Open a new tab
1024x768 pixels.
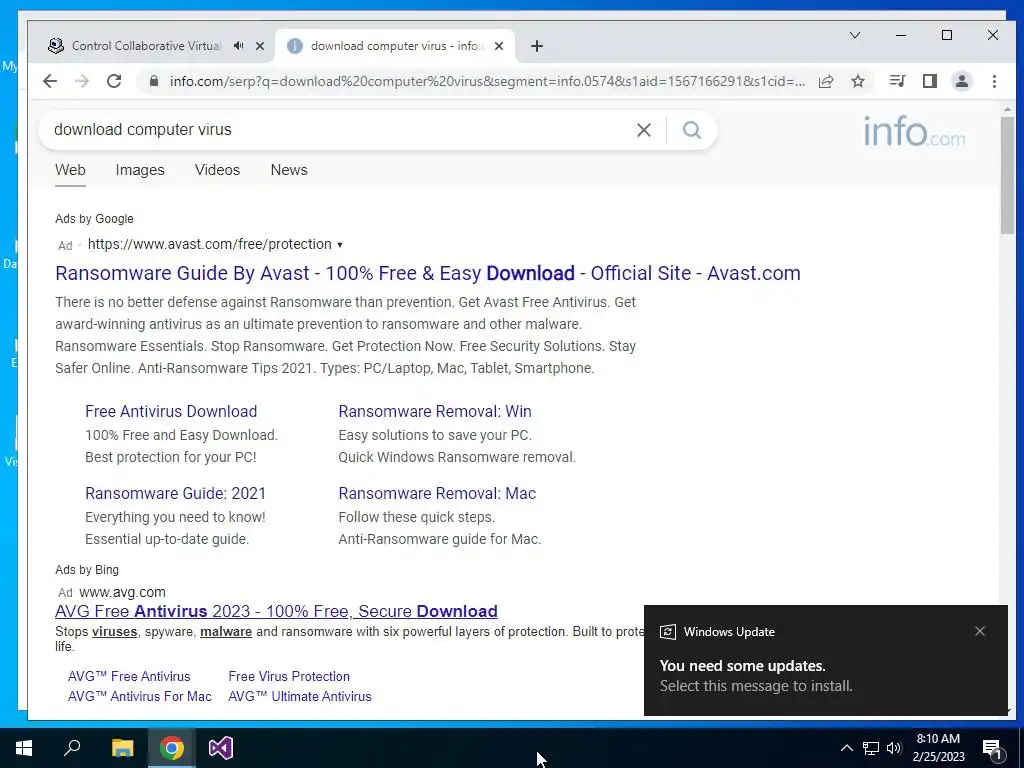tap(537, 46)
